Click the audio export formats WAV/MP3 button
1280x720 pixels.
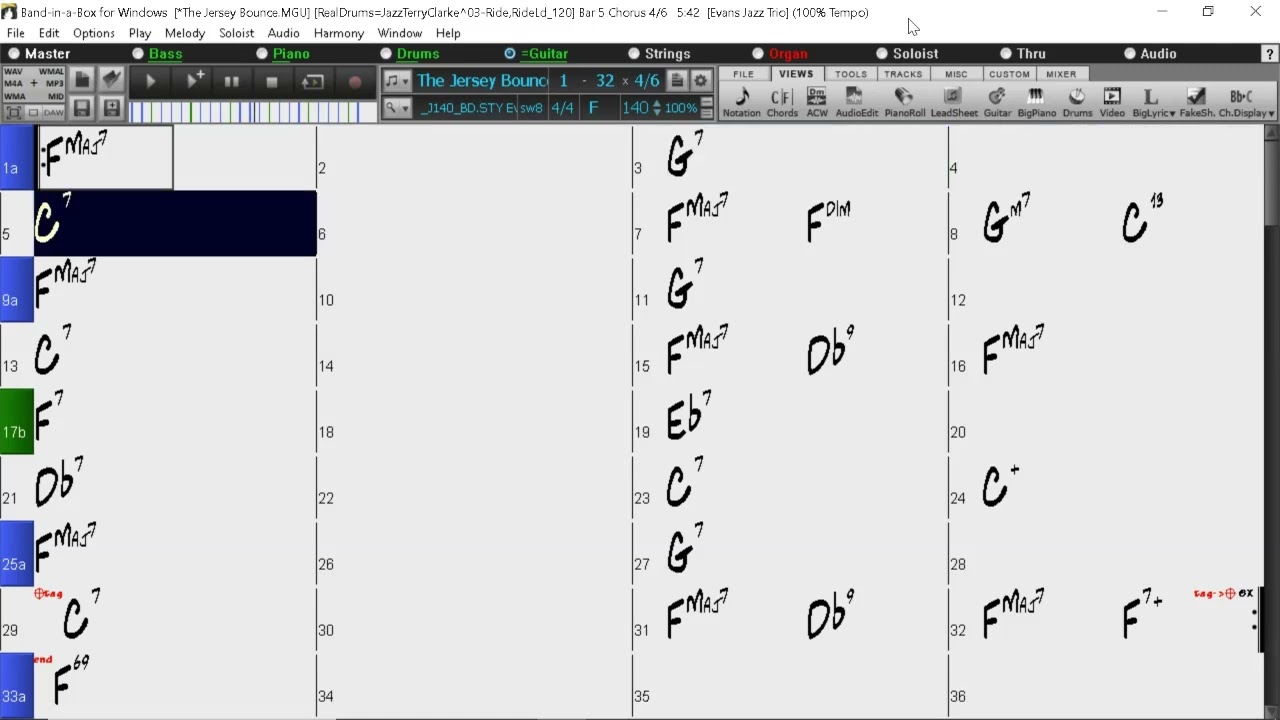(x=34, y=84)
